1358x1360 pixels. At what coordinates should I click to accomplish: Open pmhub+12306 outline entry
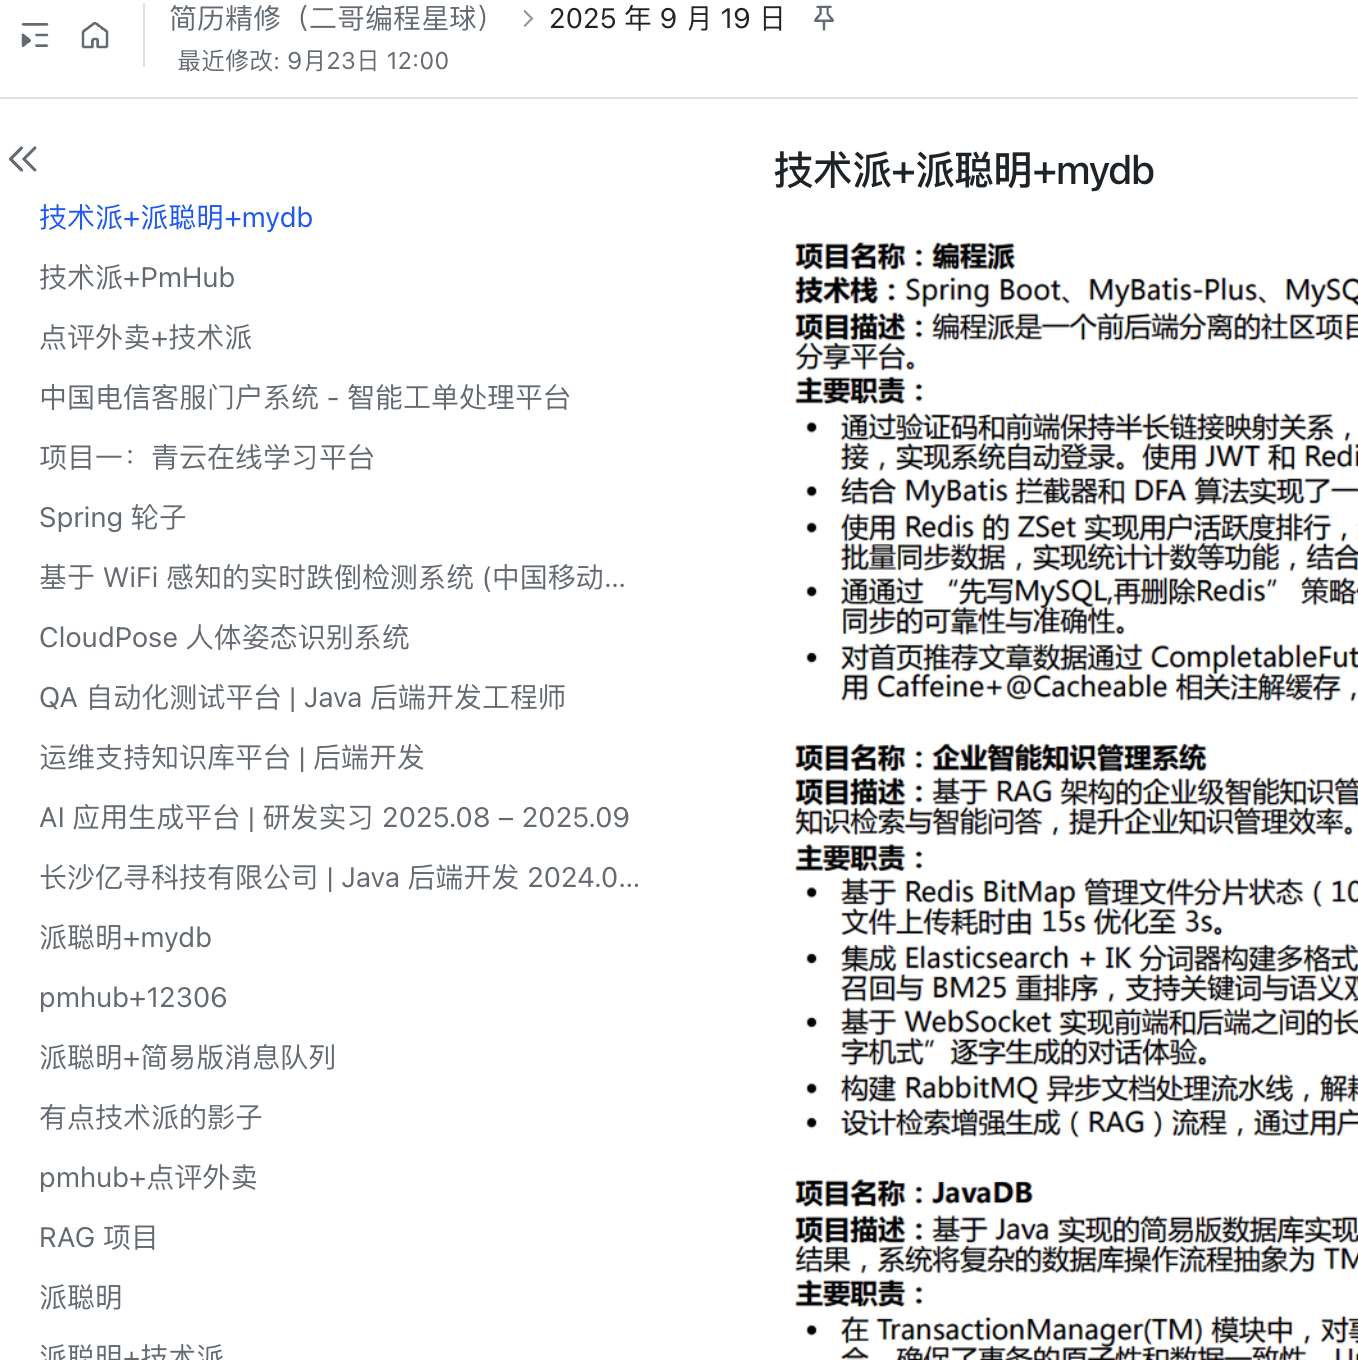tap(133, 998)
